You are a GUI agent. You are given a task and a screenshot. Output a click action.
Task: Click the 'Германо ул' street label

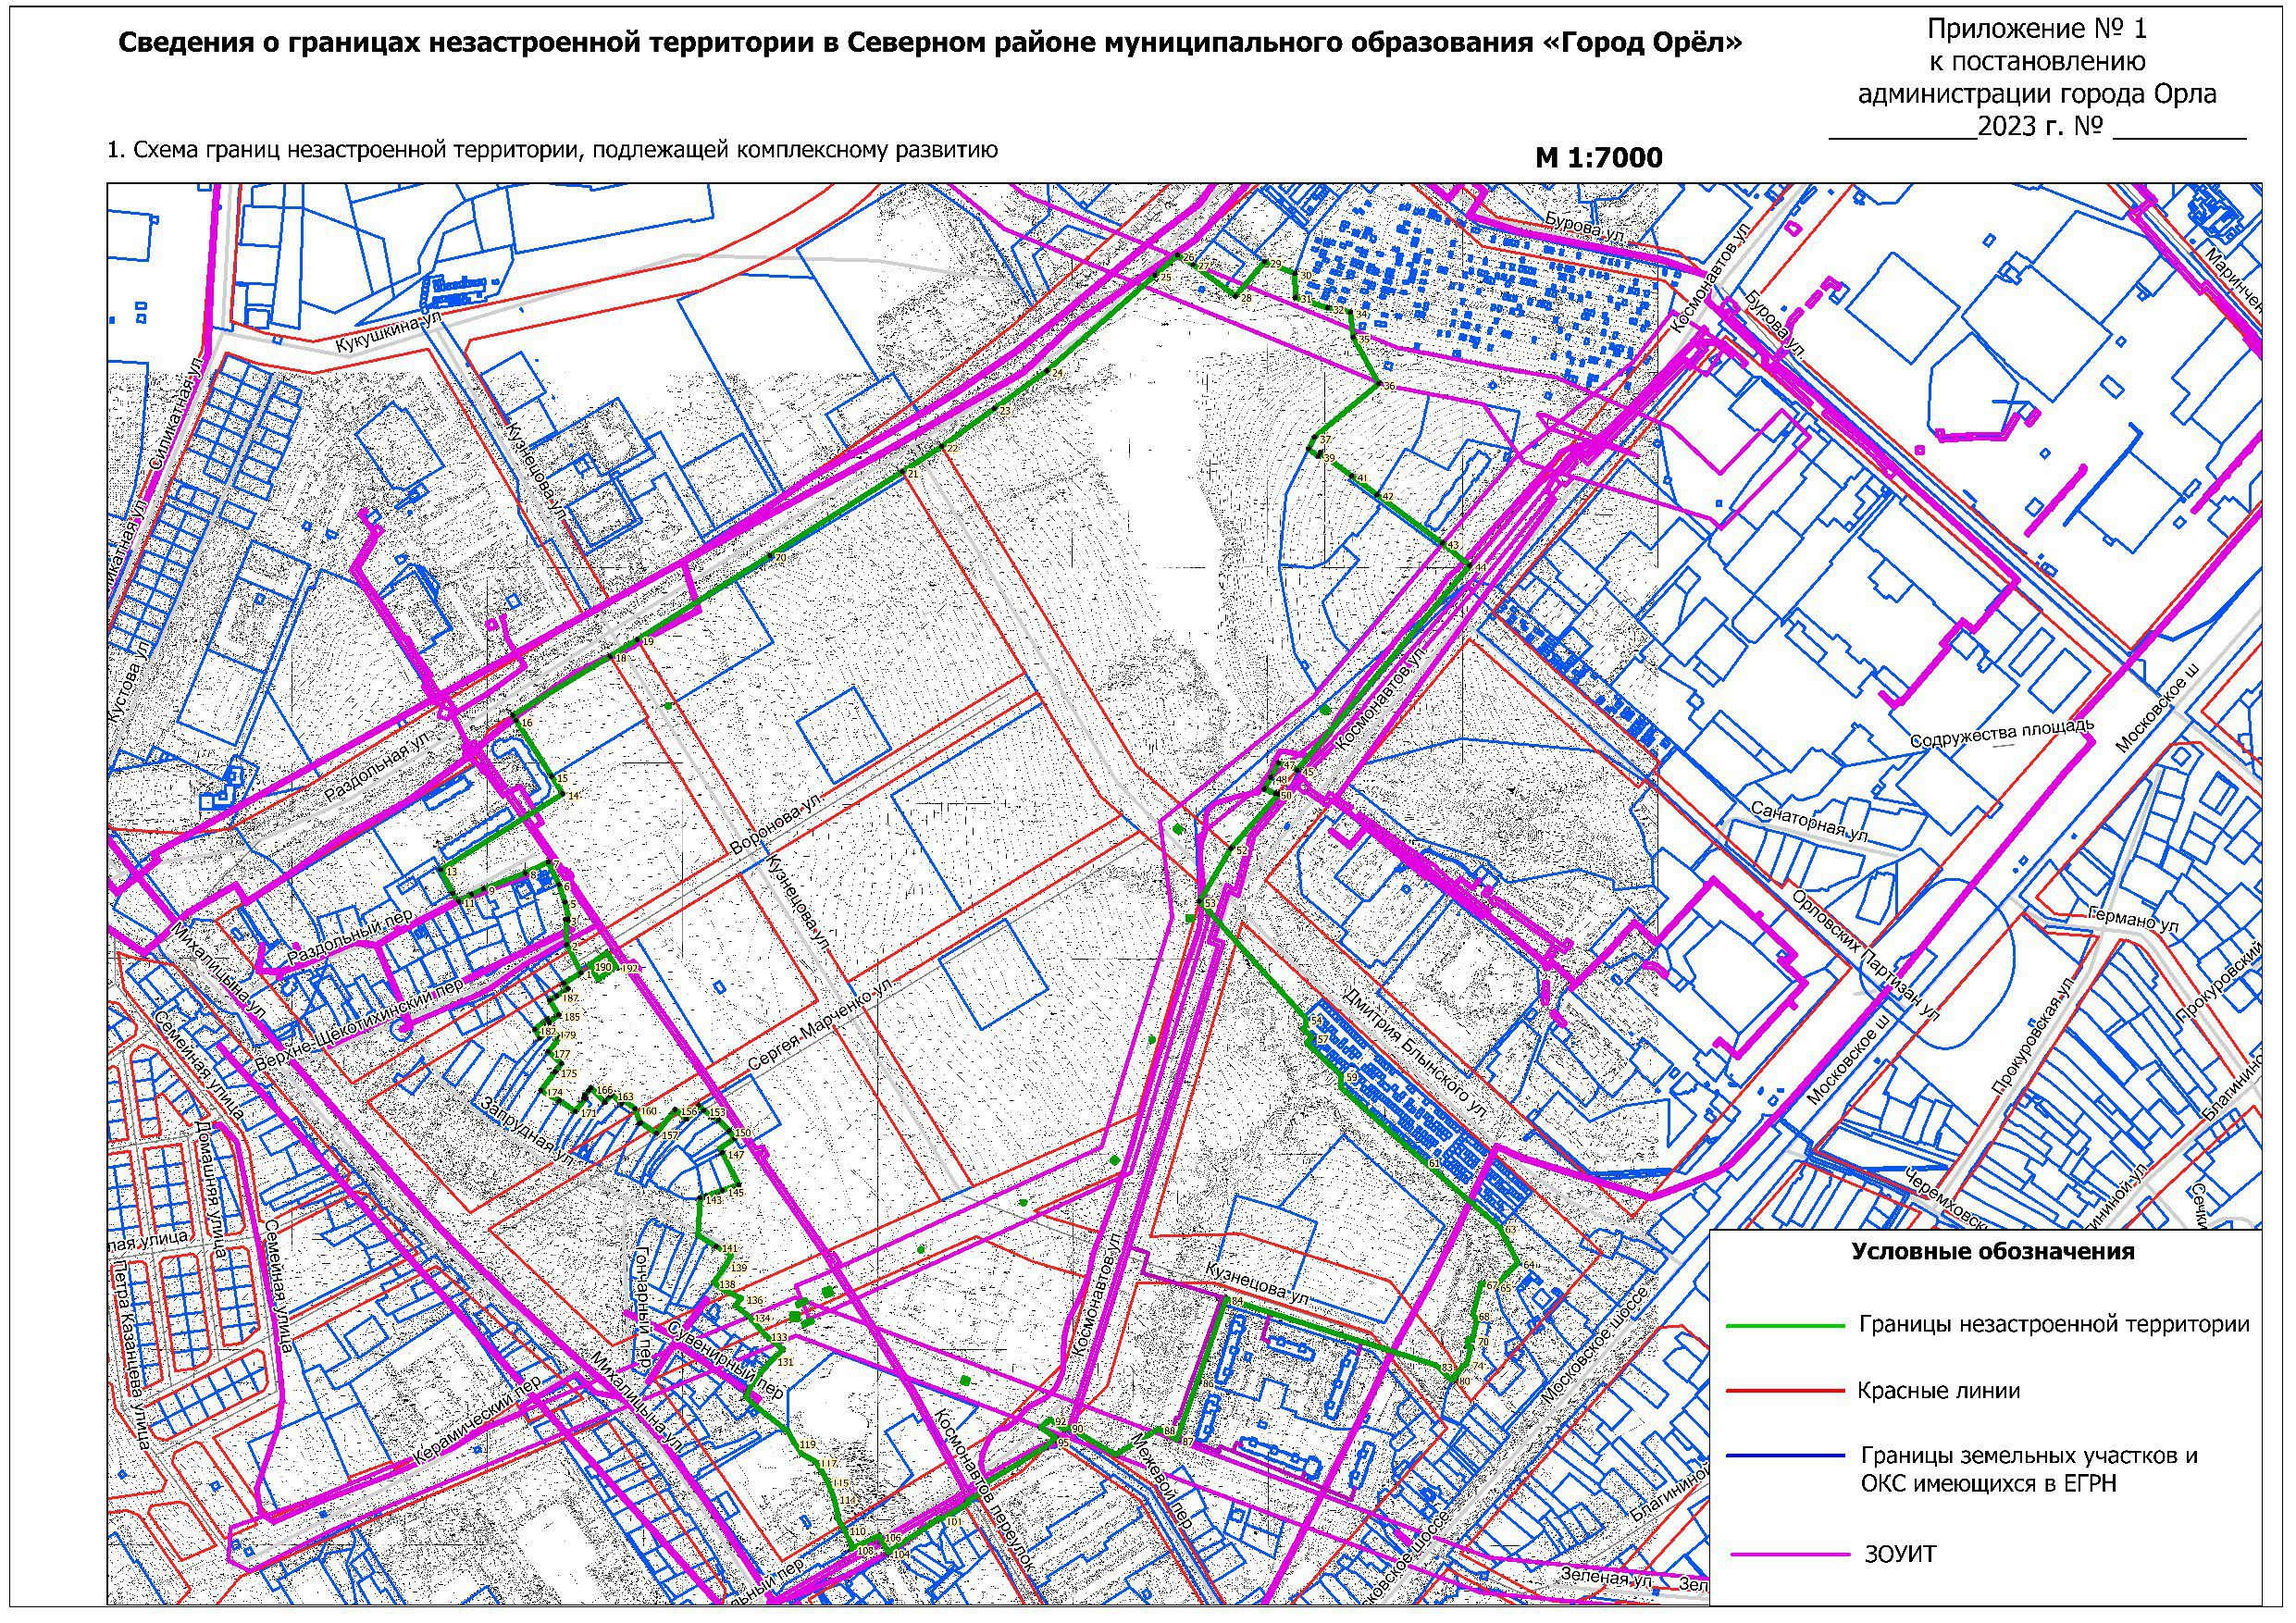2133,921
